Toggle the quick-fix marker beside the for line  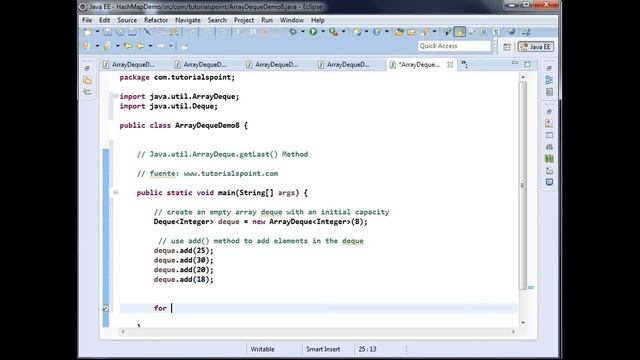click(x=105, y=308)
